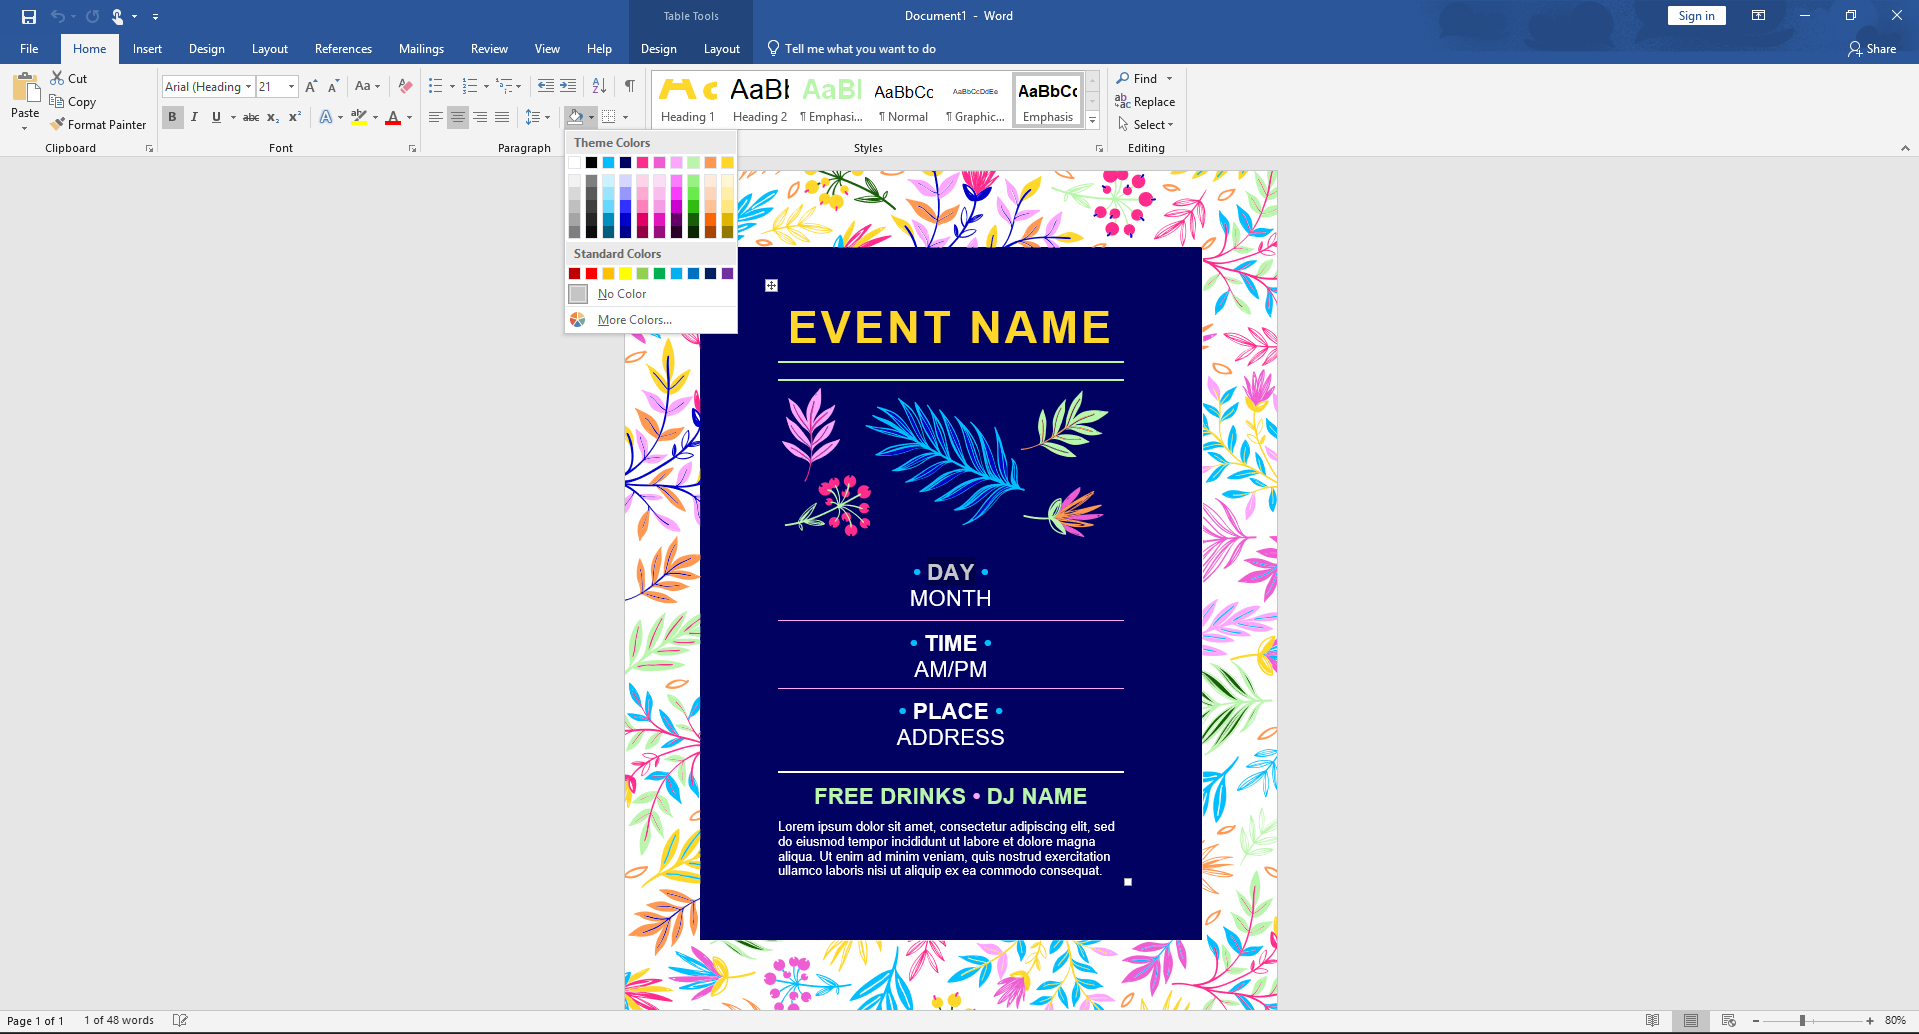
Task: Enable italic formatting
Action: point(194,117)
